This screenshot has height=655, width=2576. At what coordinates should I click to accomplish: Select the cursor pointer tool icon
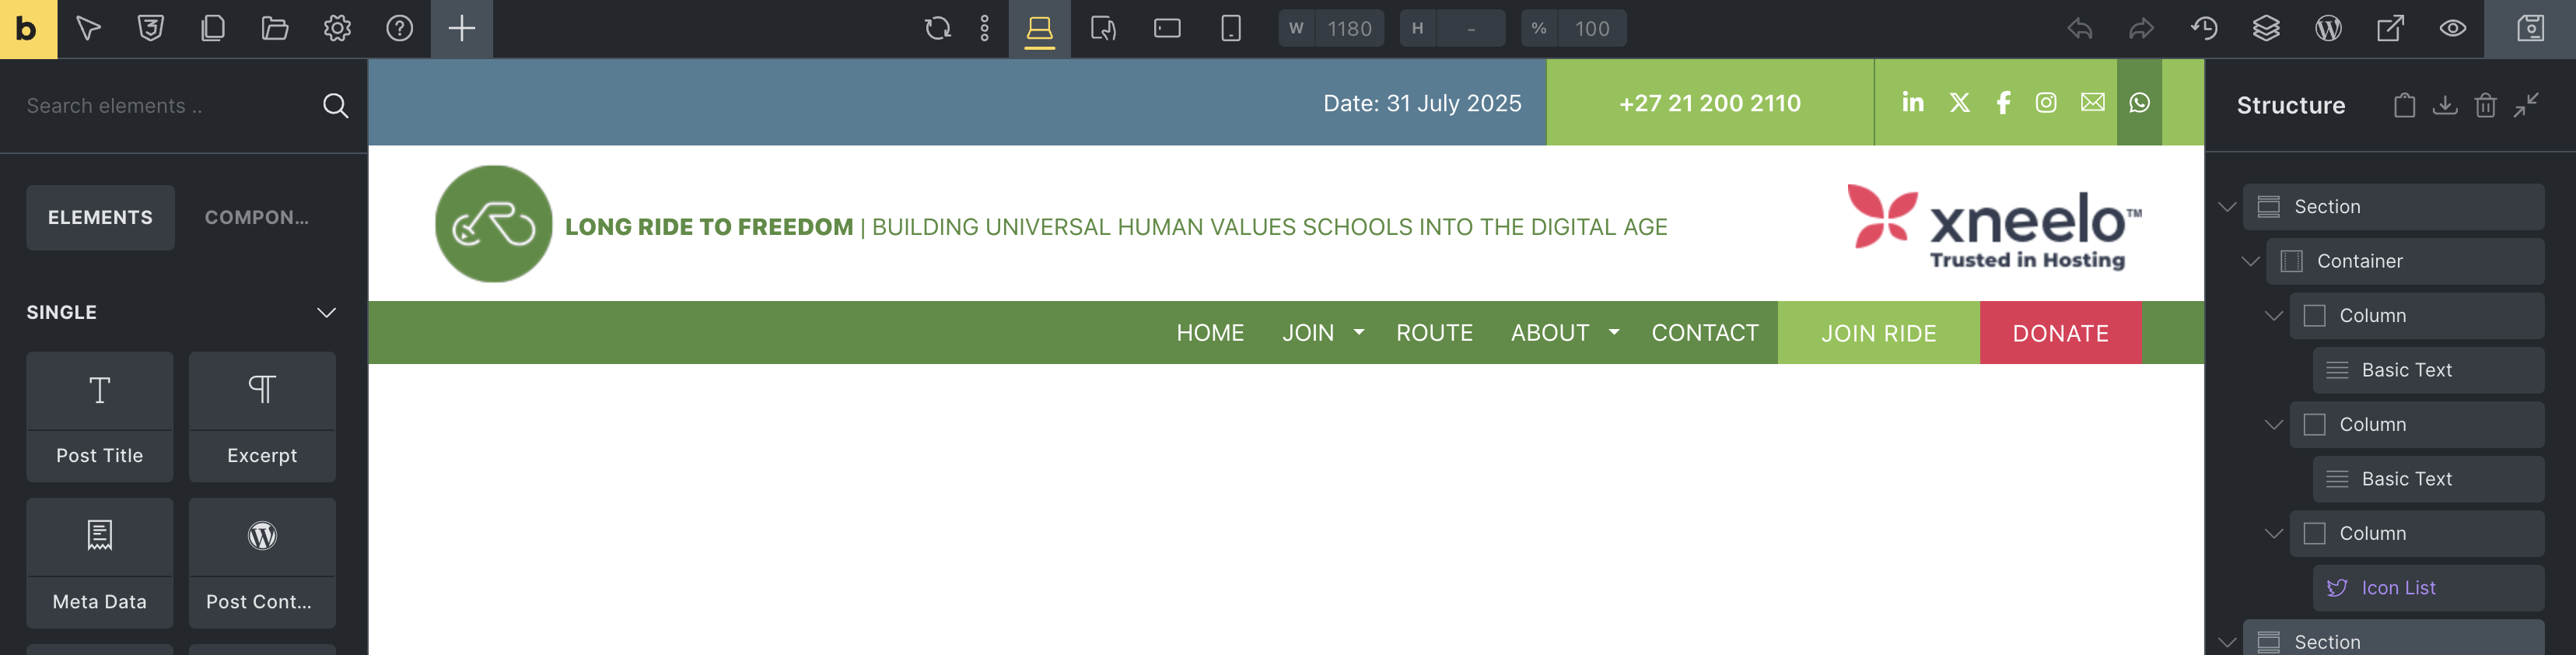coord(88,29)
